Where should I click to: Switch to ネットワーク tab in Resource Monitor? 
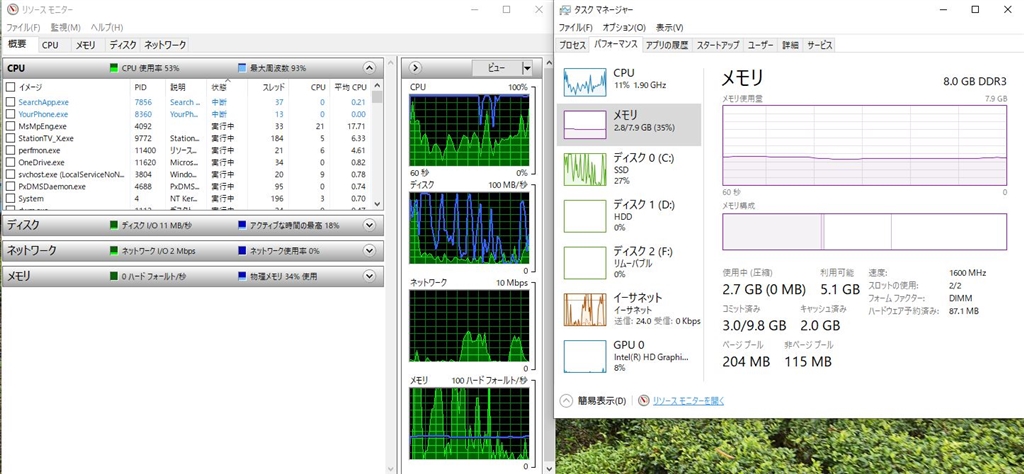165,45
